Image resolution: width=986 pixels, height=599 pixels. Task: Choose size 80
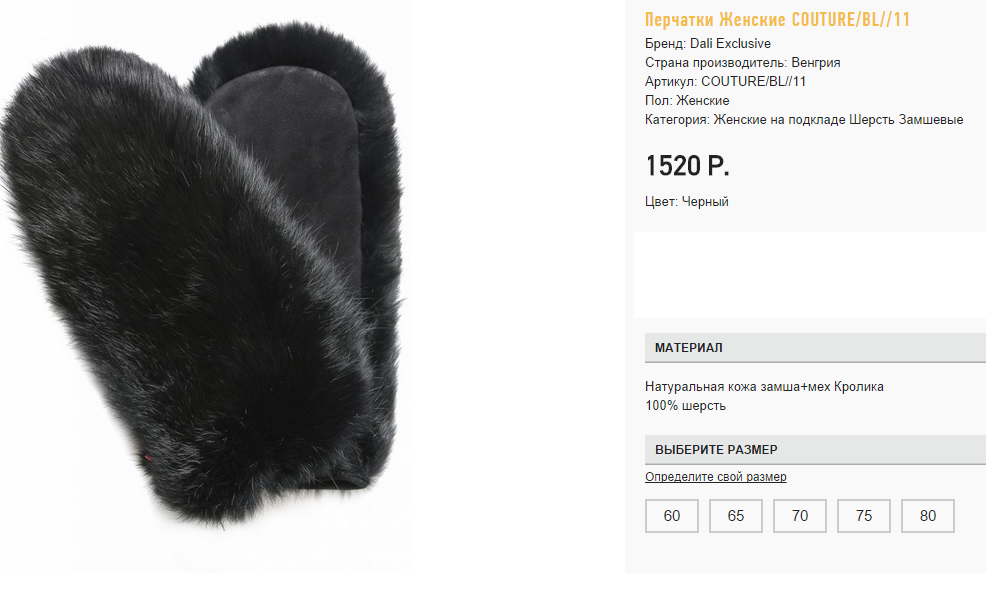pos(928,516)
